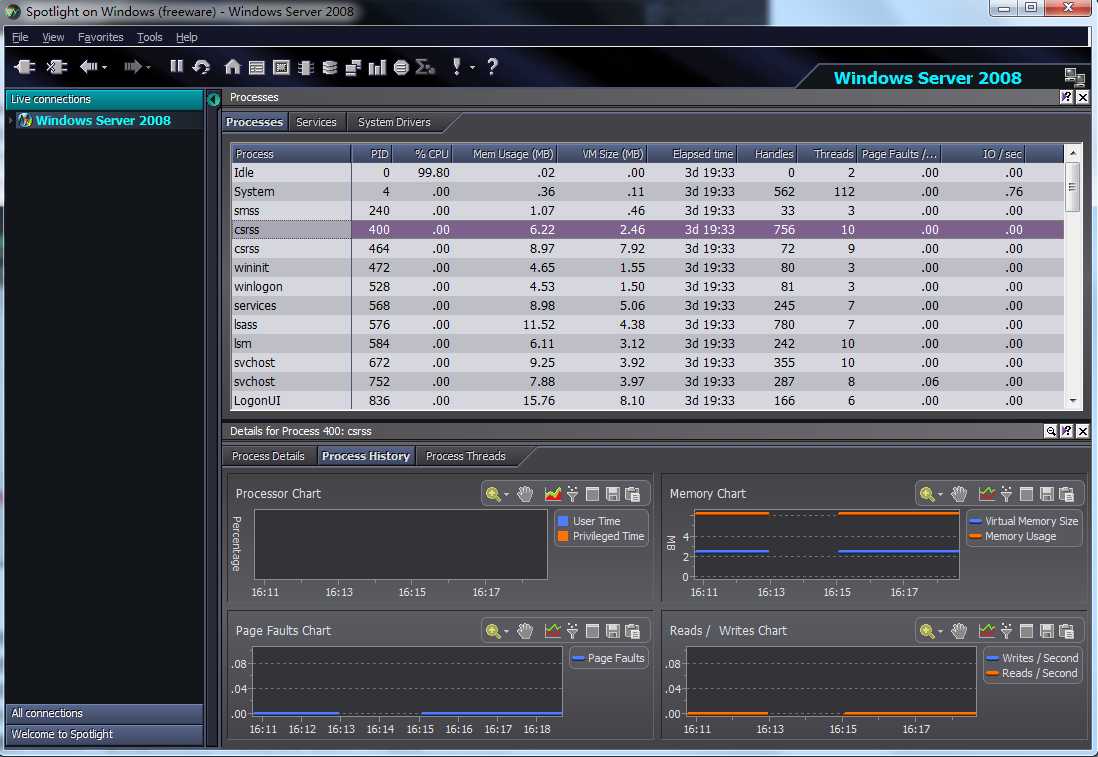Go back using the left arrow icon
The image size is (1098, 757).
pos(88,67)
